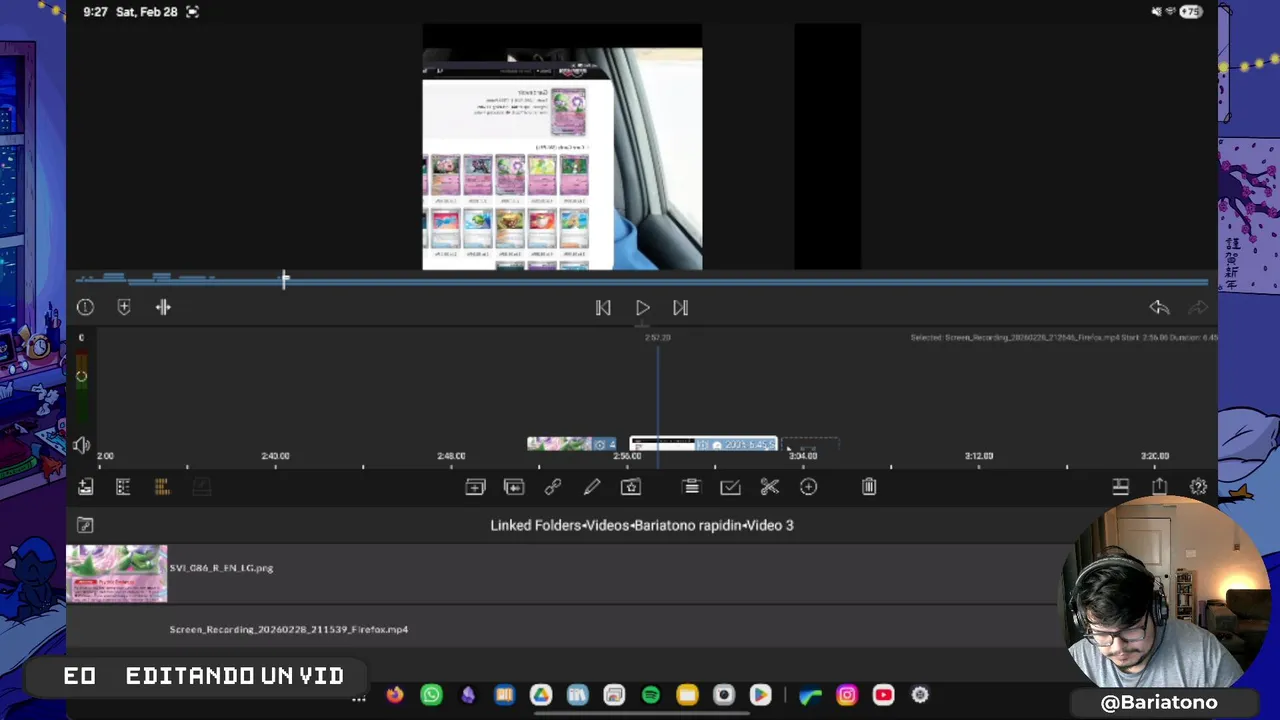Open the Play Store from the dock
The image size is (1280, 720).
(760, 695)
